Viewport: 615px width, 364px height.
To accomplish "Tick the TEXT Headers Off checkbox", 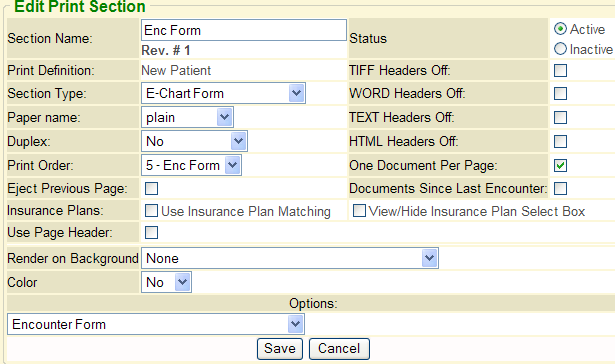I will click(x=560, y=117).
